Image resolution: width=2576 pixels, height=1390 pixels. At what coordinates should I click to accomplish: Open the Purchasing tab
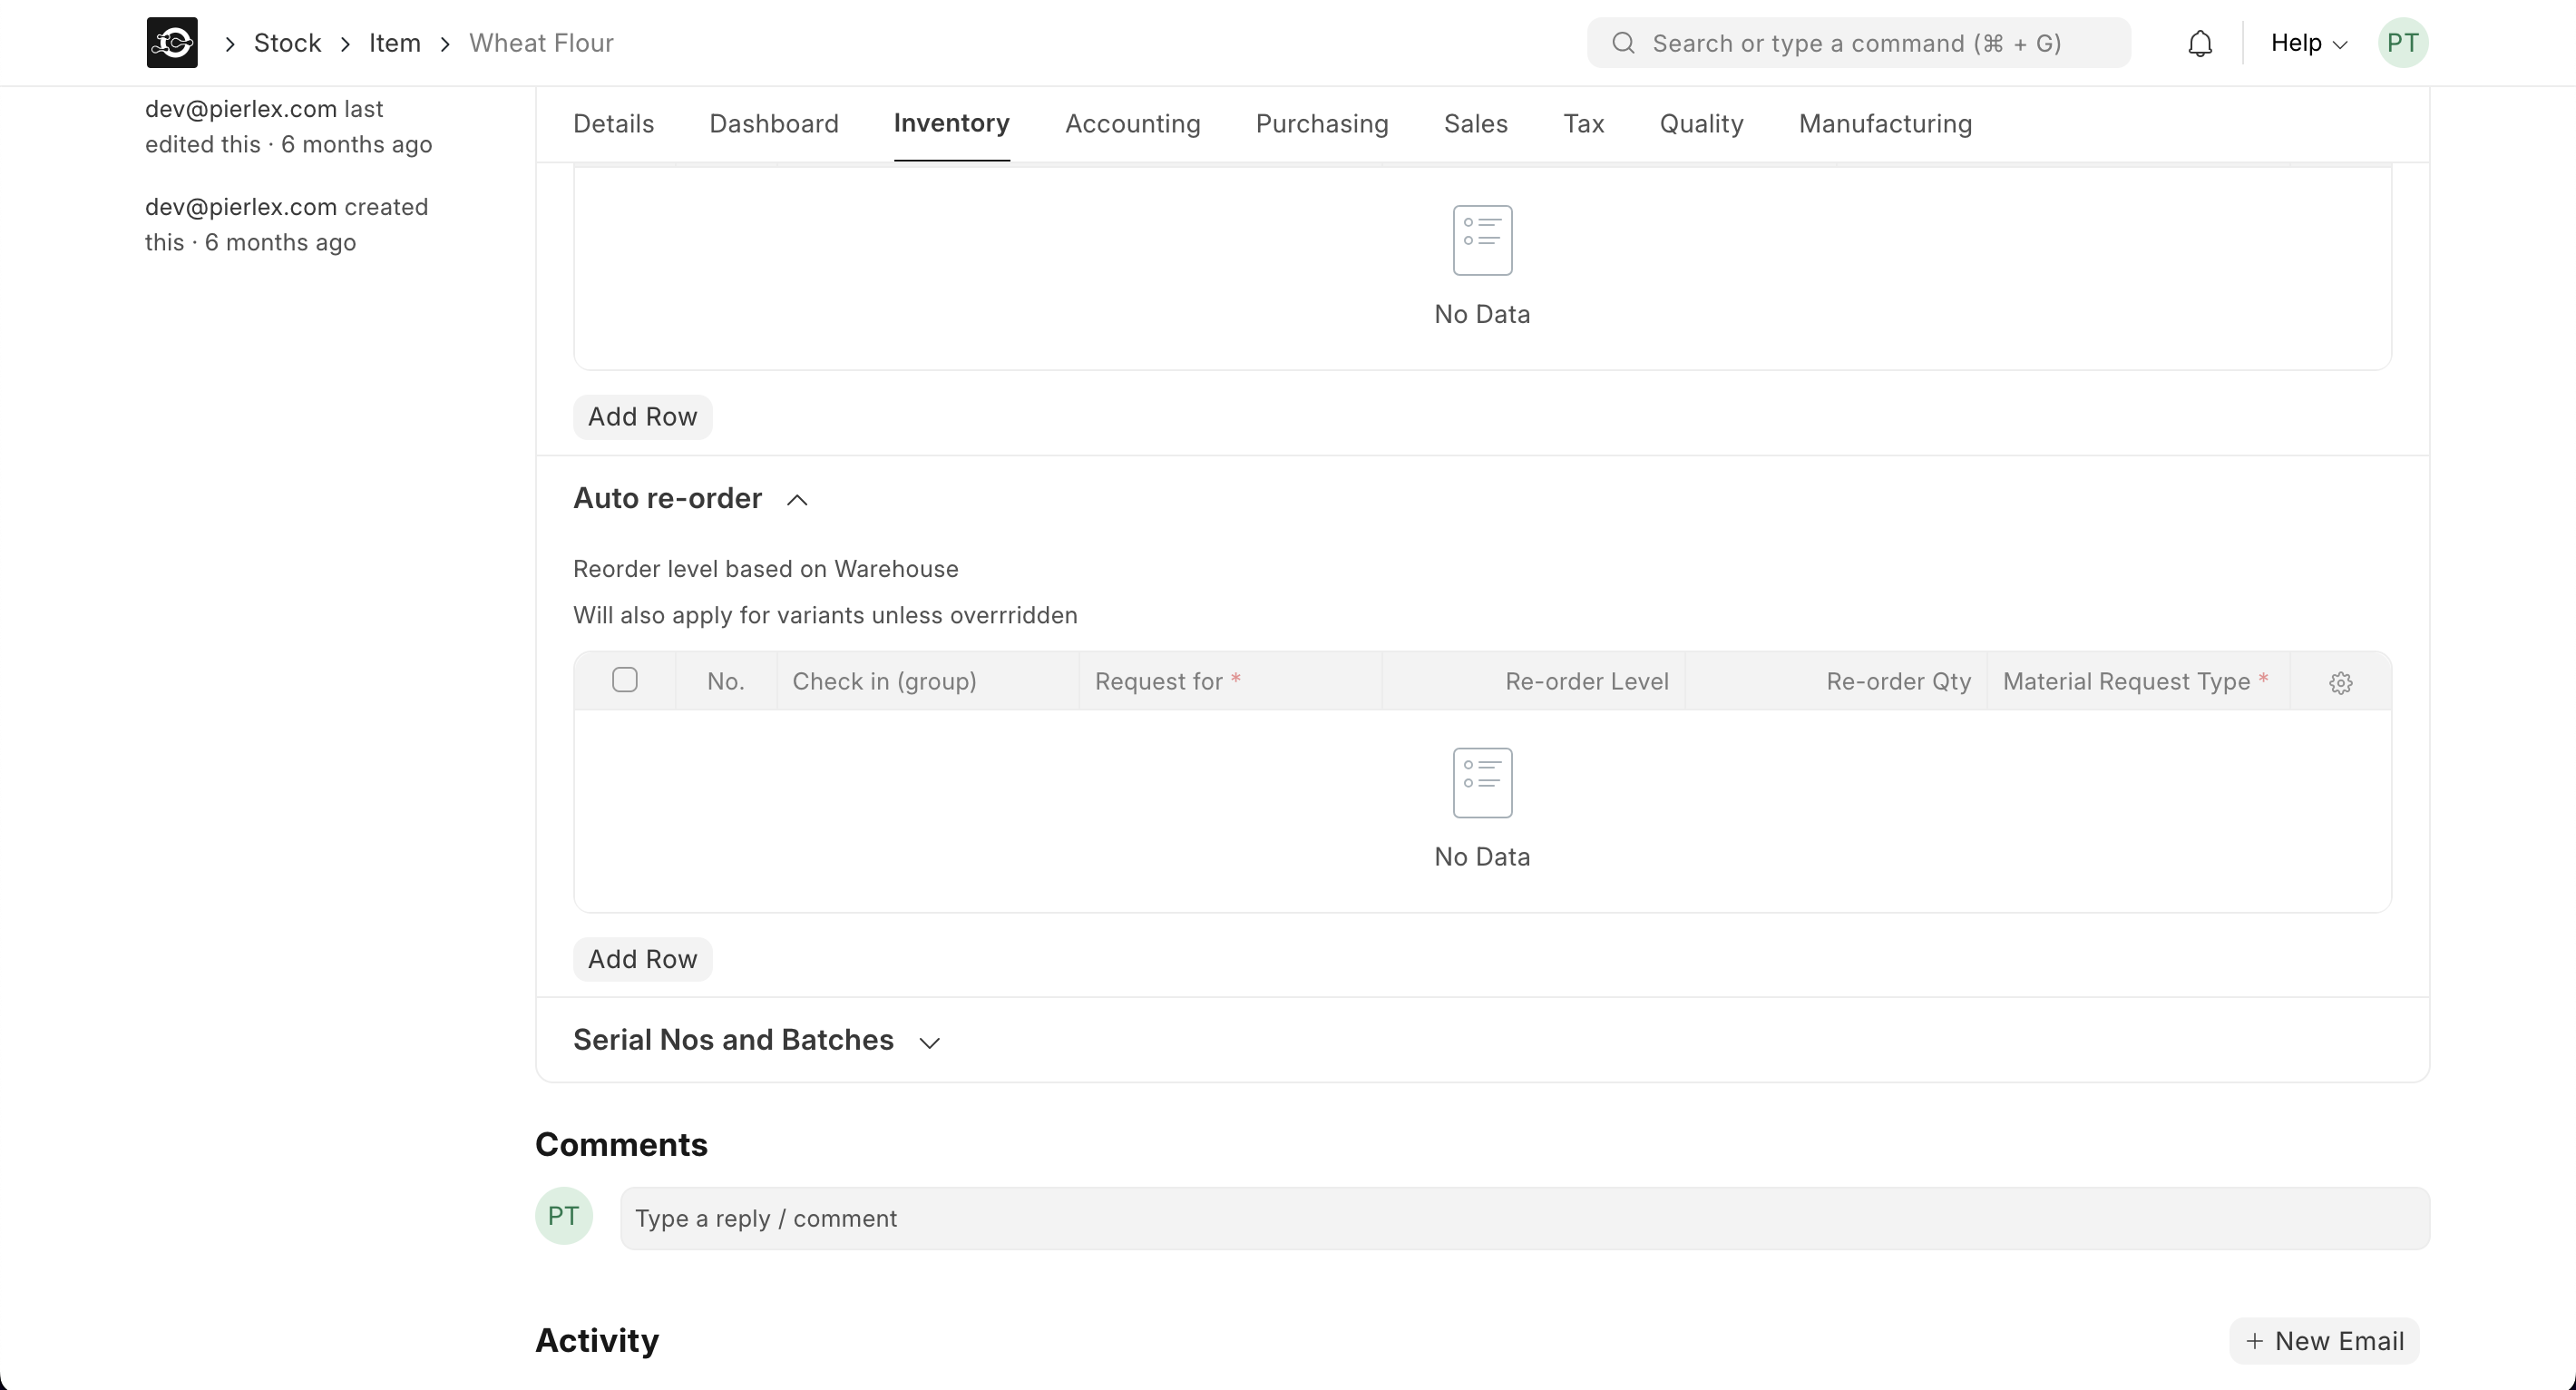(x=1321, y=124)
